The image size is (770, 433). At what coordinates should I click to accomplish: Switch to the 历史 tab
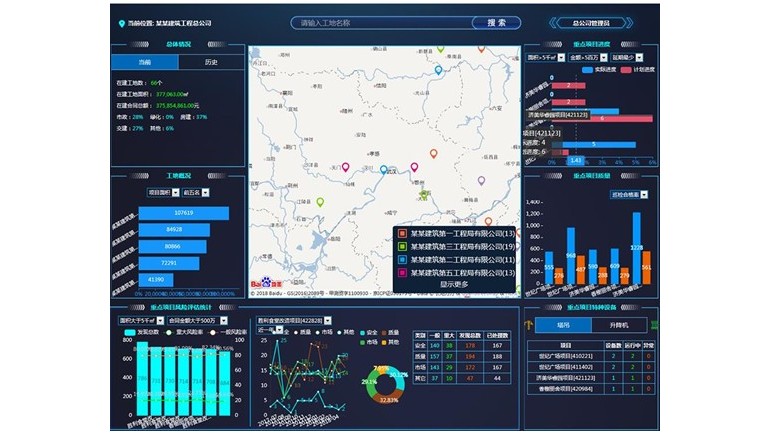211,62
